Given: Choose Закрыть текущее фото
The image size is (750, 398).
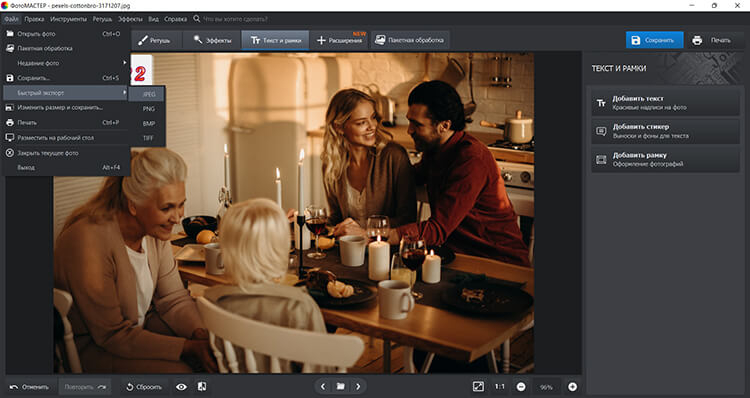Looking at the screenshot, I should [x=66, y=153].
